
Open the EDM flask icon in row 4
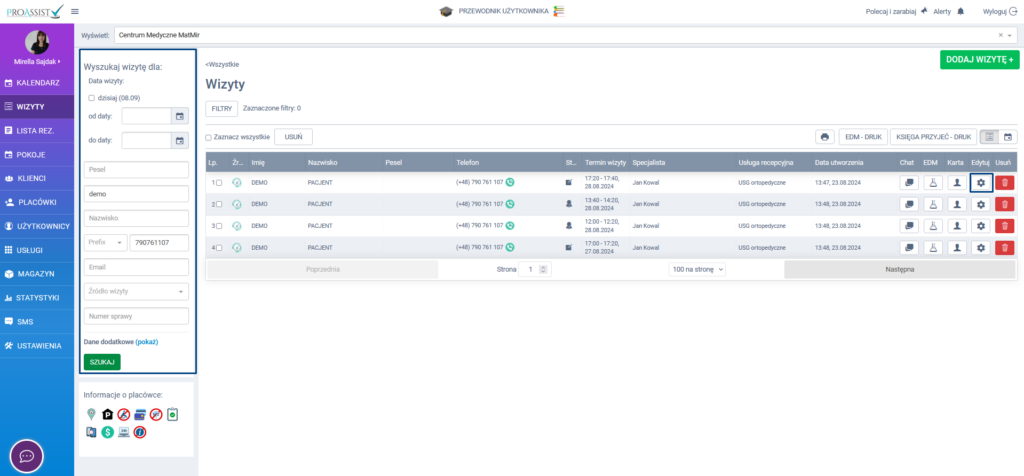pos(932,247)
